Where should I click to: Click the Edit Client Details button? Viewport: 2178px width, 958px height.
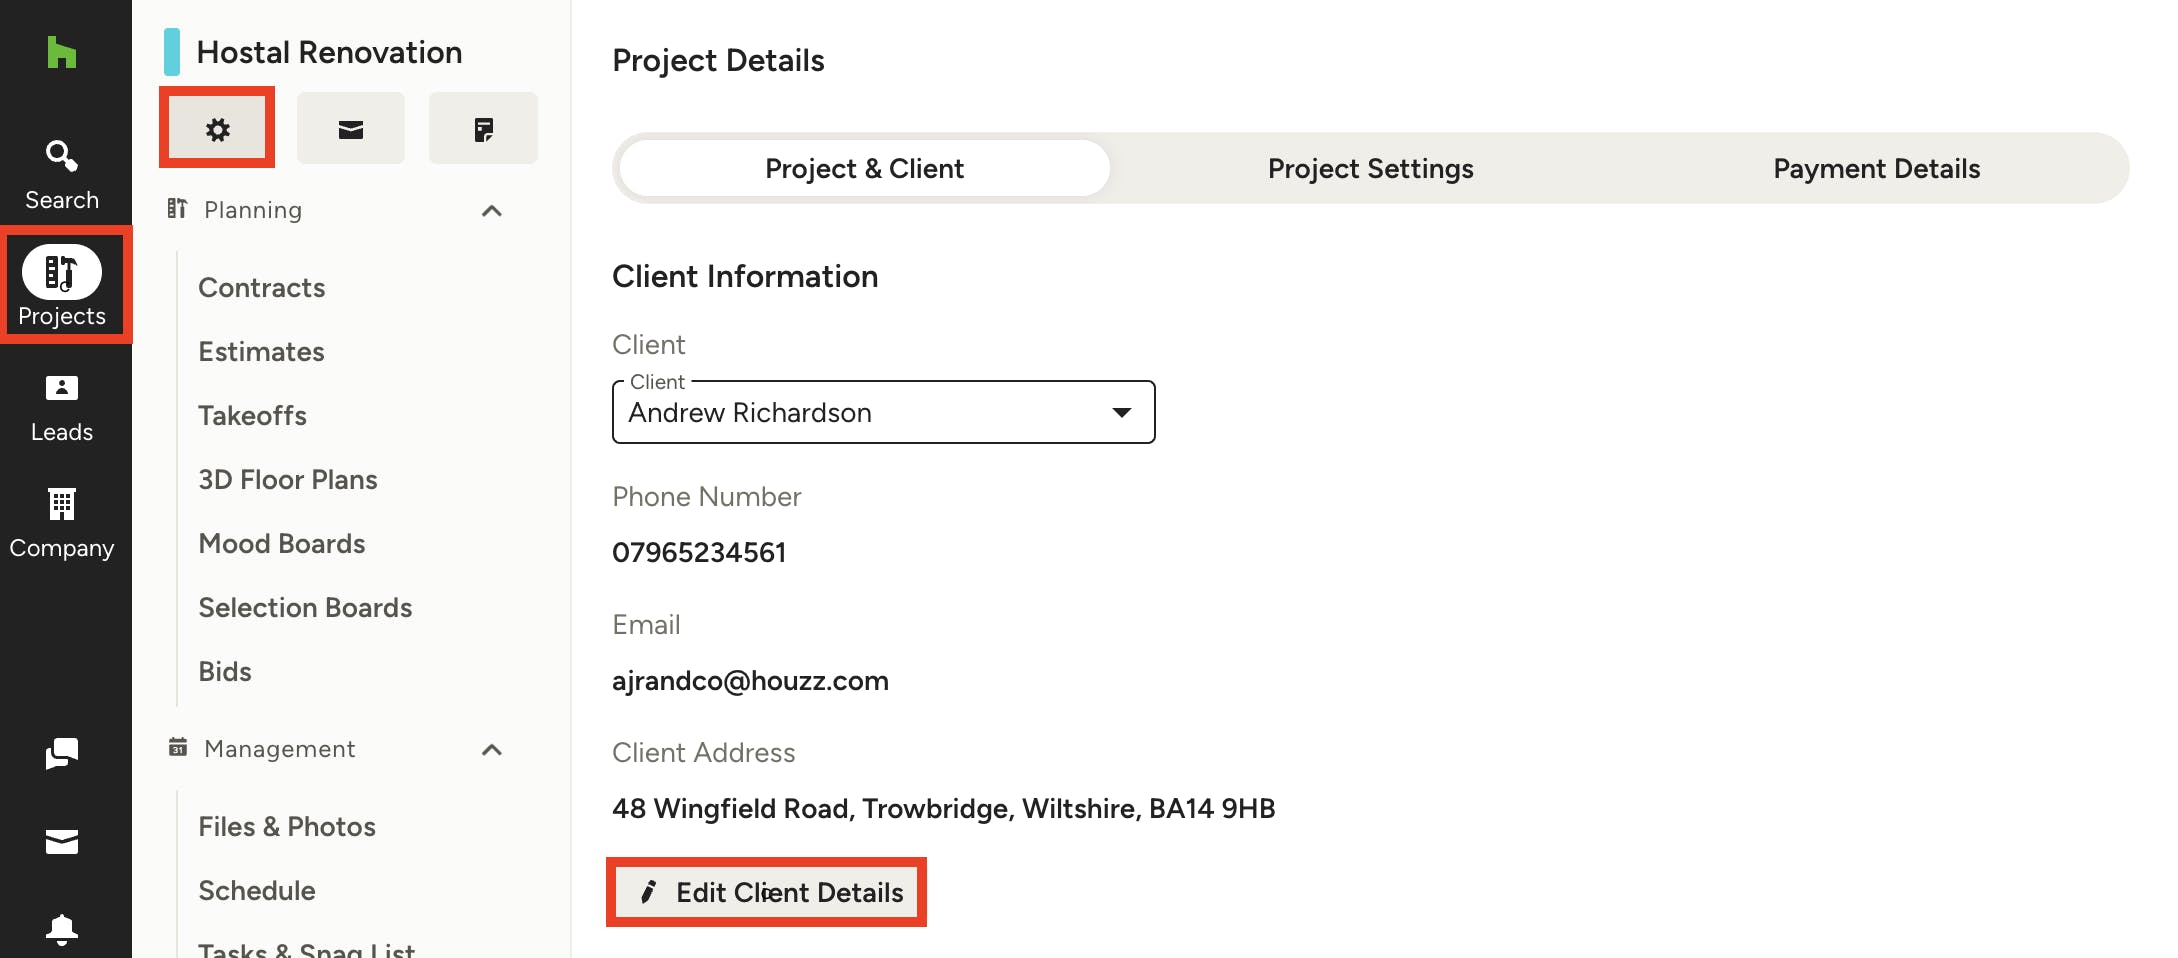(x=767, y=892)
